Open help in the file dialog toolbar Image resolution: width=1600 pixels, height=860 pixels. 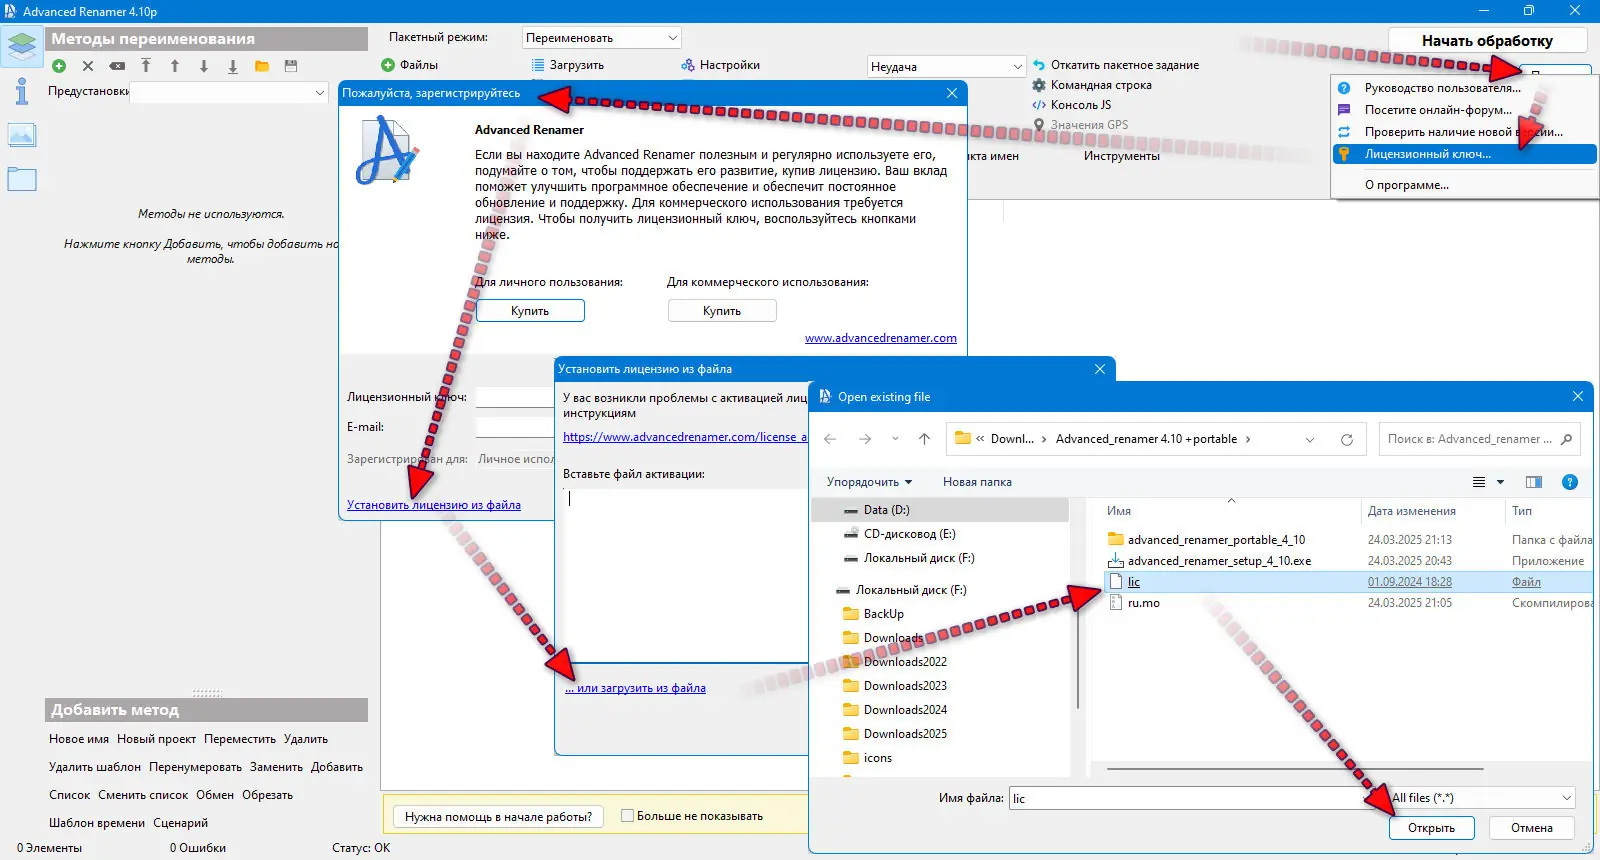1570,482
